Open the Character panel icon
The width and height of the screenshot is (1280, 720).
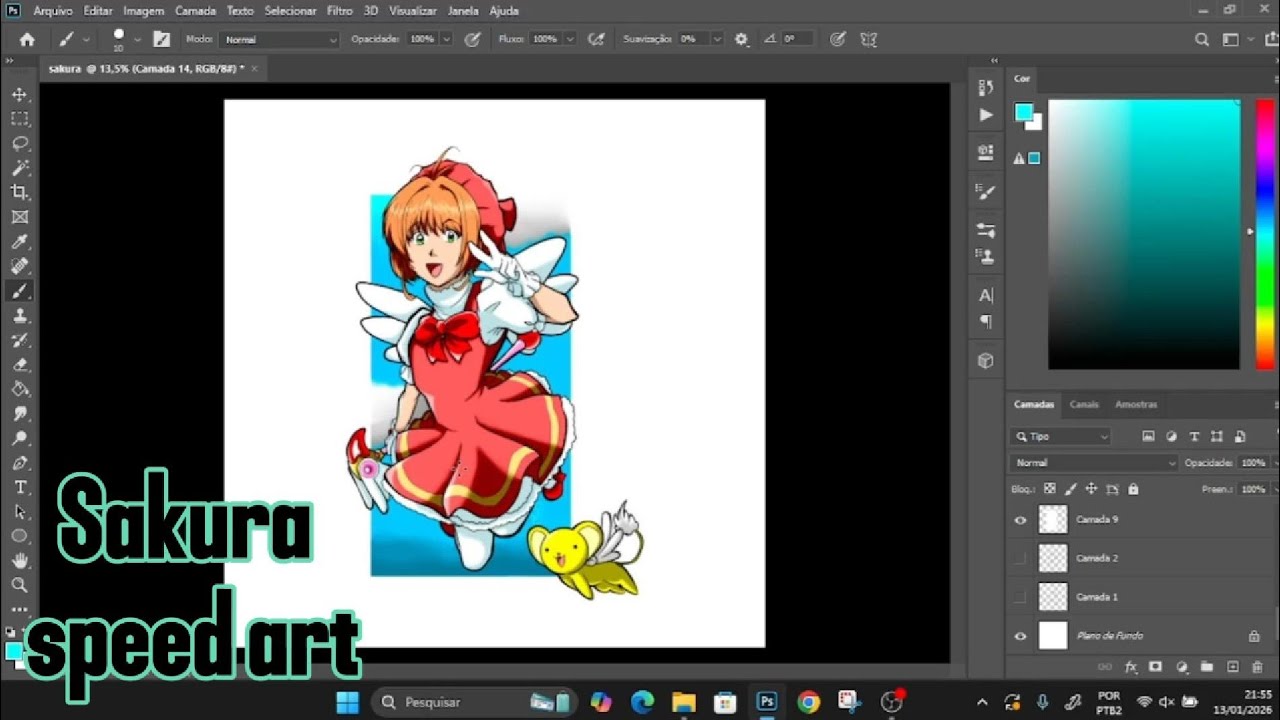[x=986, y=295]
